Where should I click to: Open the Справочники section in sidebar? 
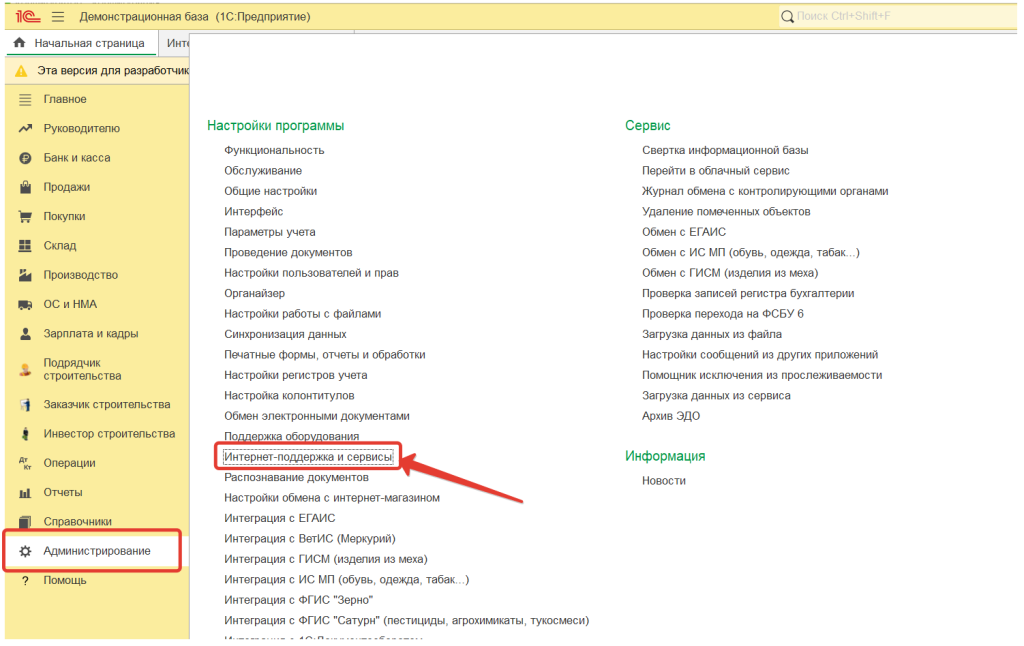[77, 522]
